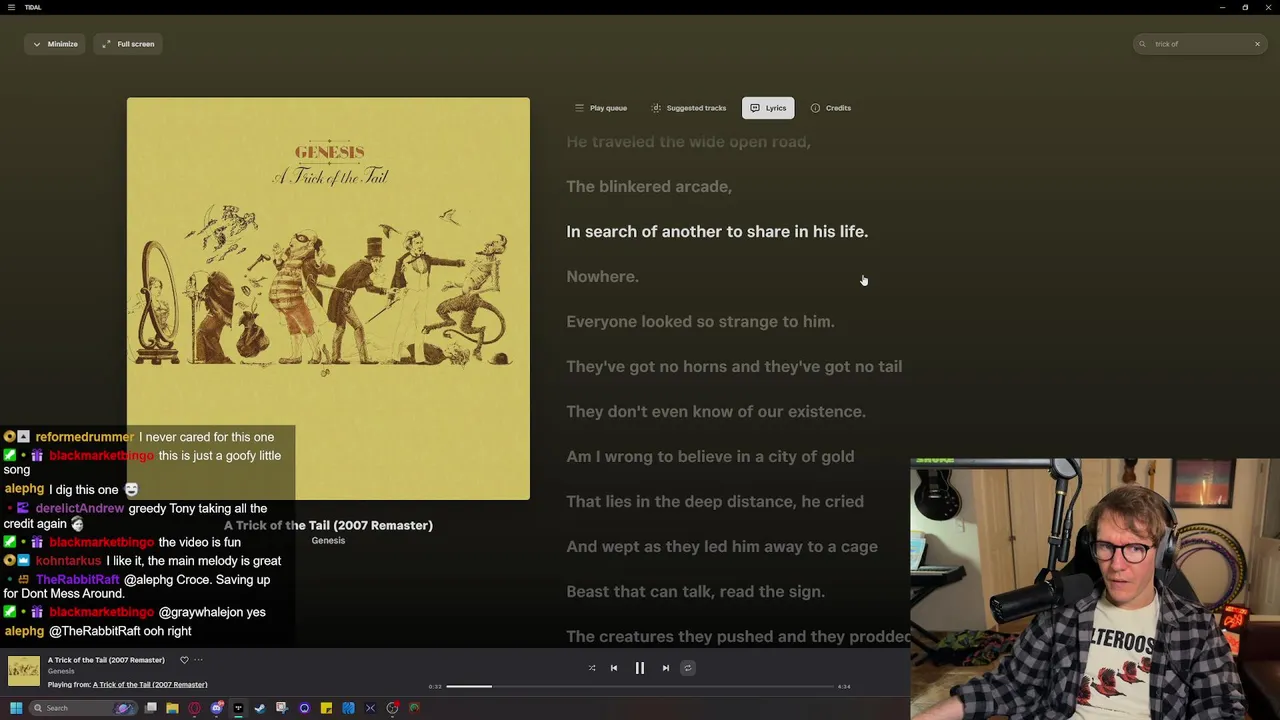Toggle repeat mode
Image resolution: width=1280 pixels, height=720 pixels.
point(688,668)
